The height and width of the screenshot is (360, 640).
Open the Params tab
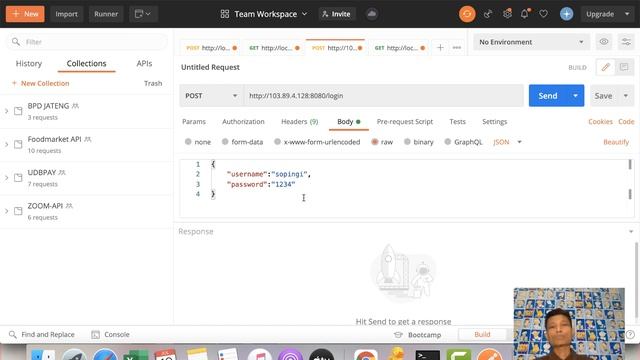coord(194,122)
